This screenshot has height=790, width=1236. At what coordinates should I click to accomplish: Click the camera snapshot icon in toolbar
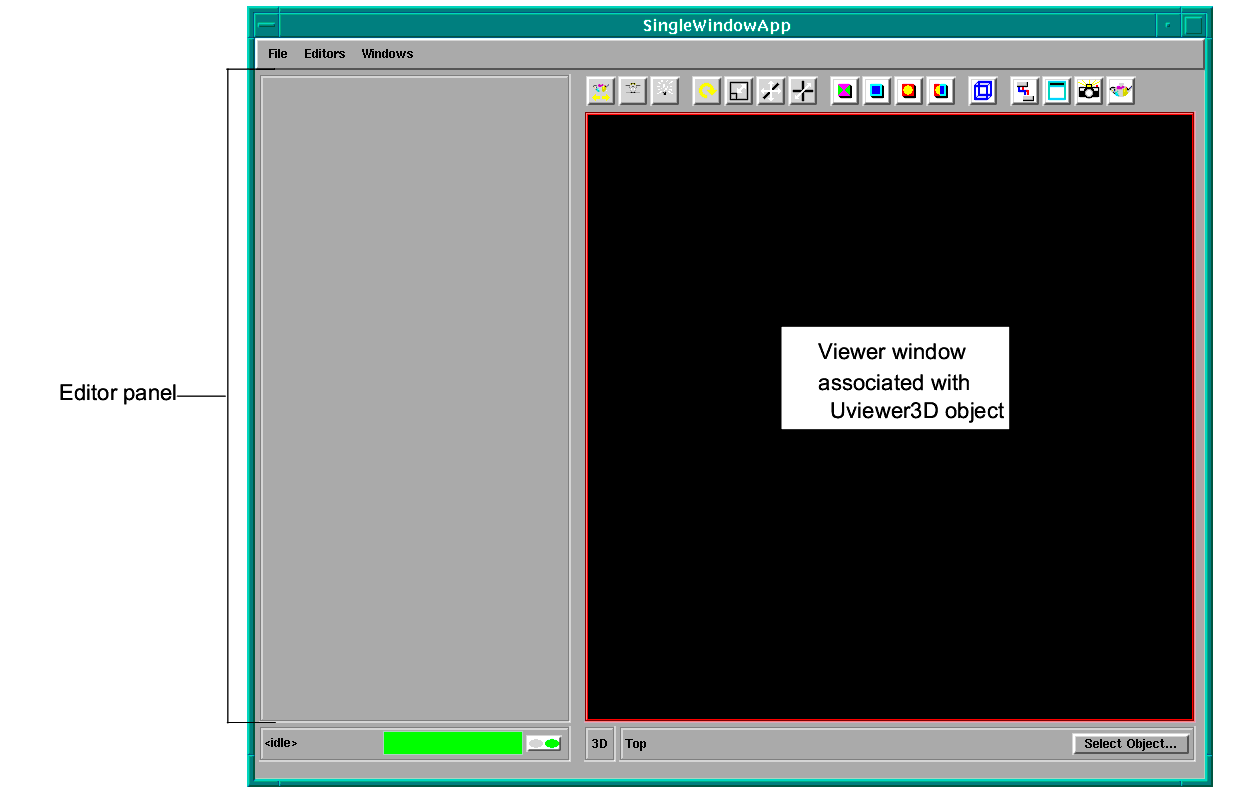pyautogui.click(x=1089, y=92)
